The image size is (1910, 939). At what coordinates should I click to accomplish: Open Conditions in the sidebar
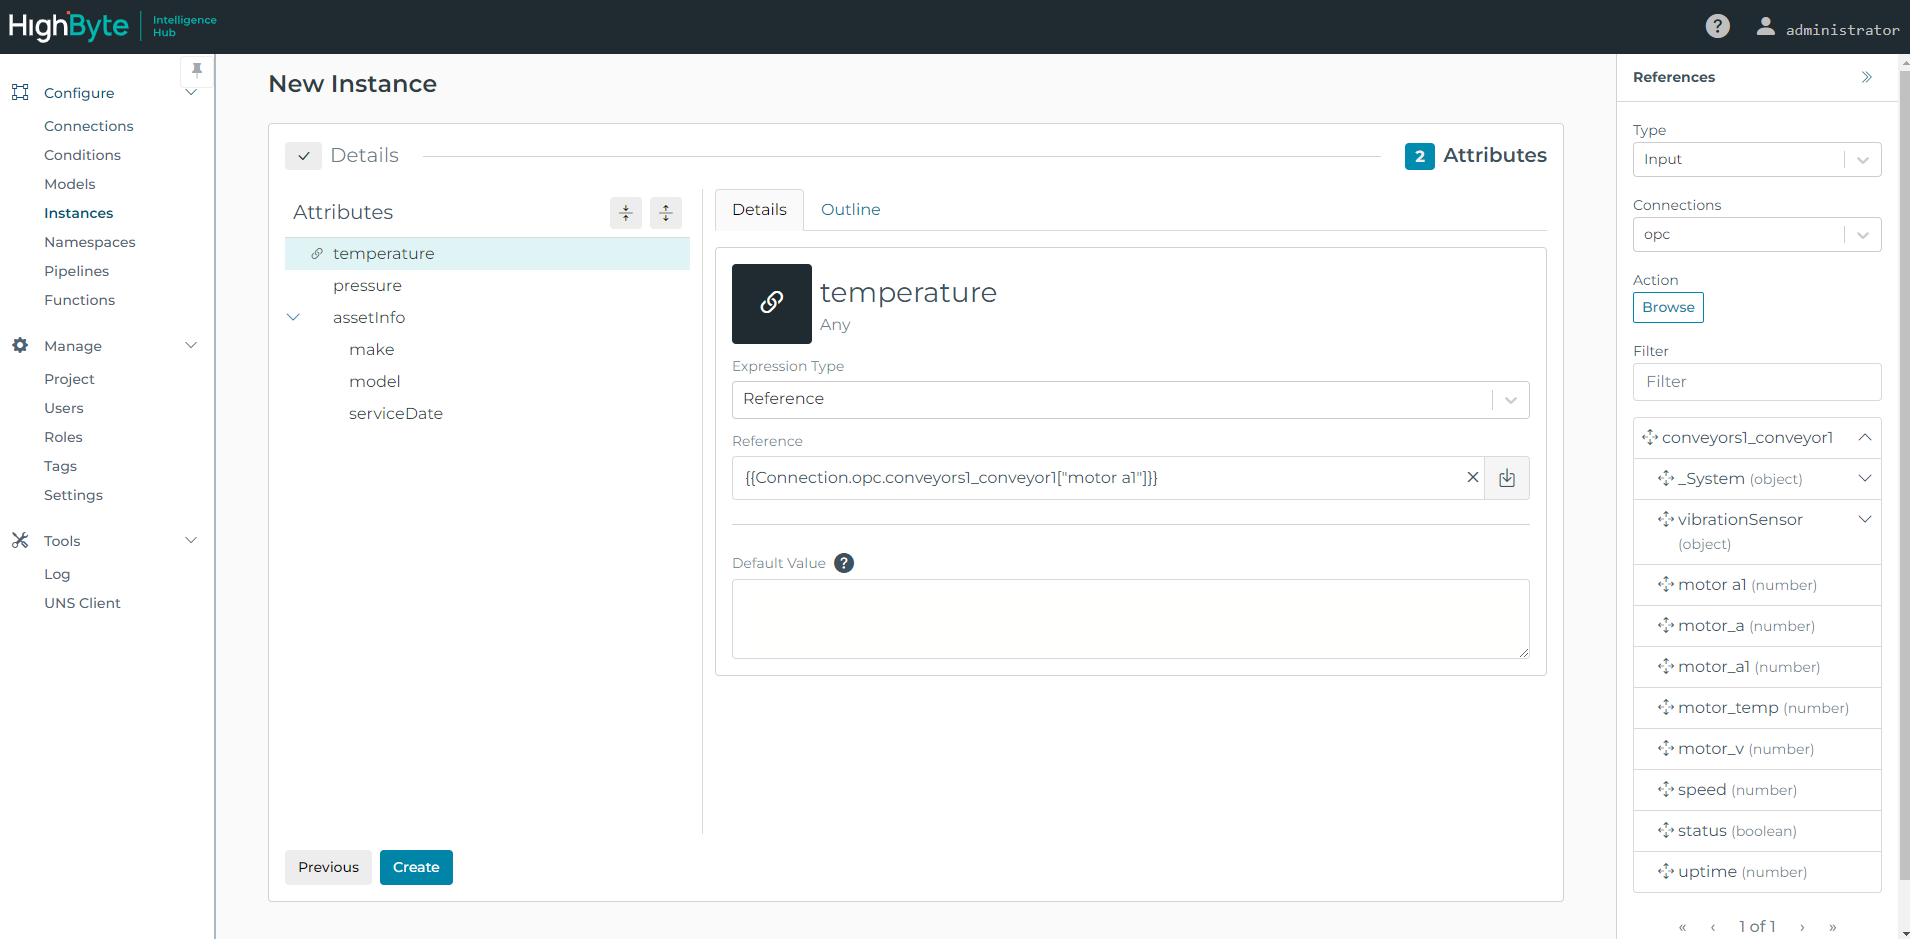coord(82,155)
